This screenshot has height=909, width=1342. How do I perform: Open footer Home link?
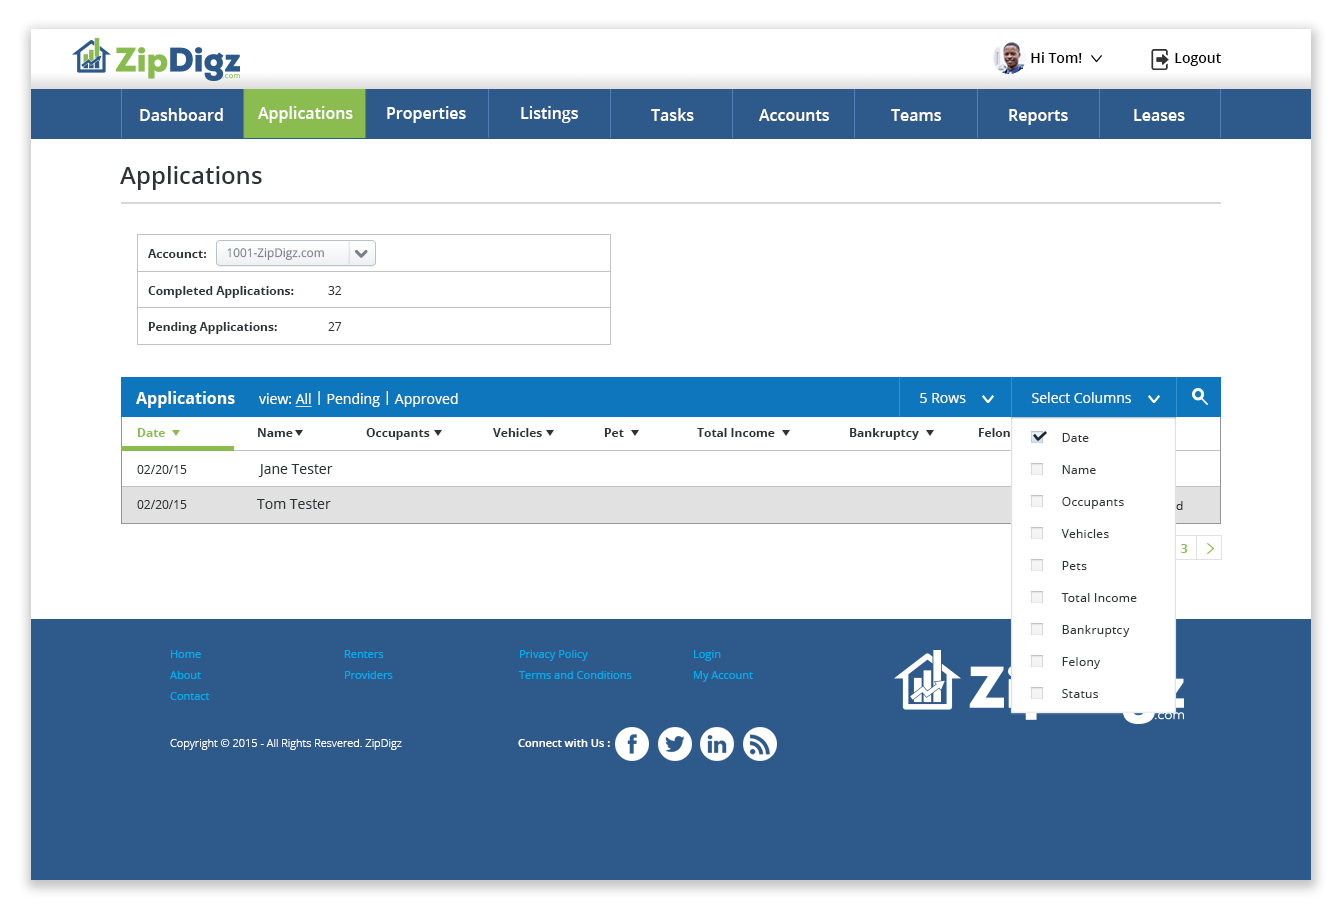point(185,654)
